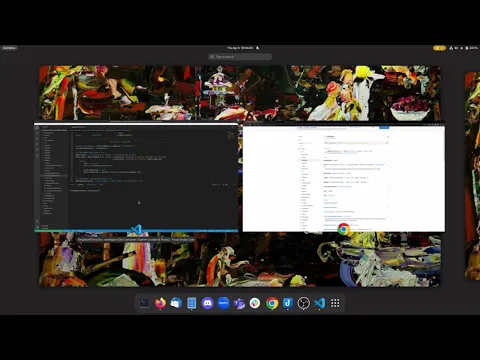The width and height of the screenshot is (480, 360).
Task: Switch to the next workspace on the right
Action: [472, 176]
